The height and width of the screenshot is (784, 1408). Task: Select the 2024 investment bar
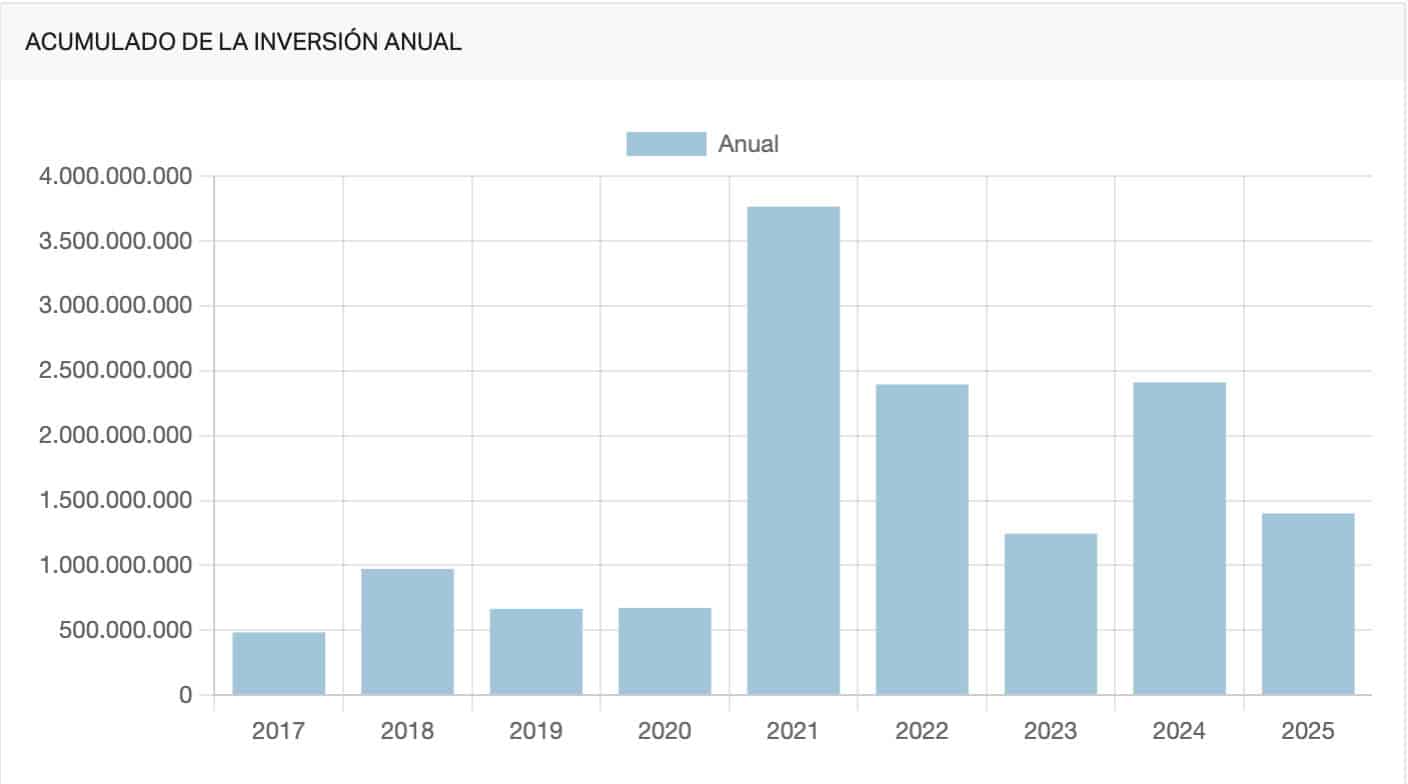tap(1180, 539)
